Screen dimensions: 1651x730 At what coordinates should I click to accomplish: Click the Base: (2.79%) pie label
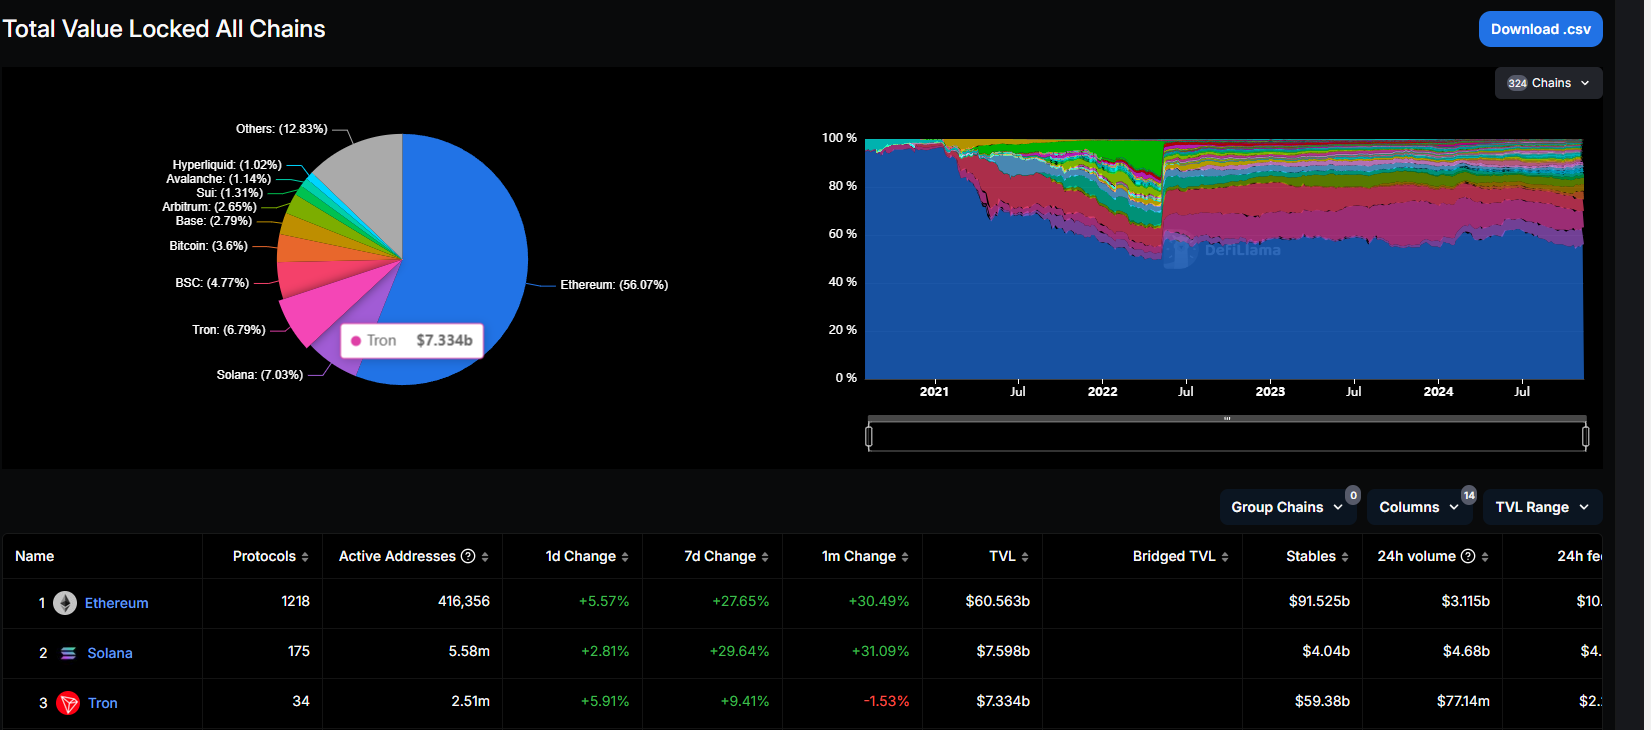(x=214, y=221)
